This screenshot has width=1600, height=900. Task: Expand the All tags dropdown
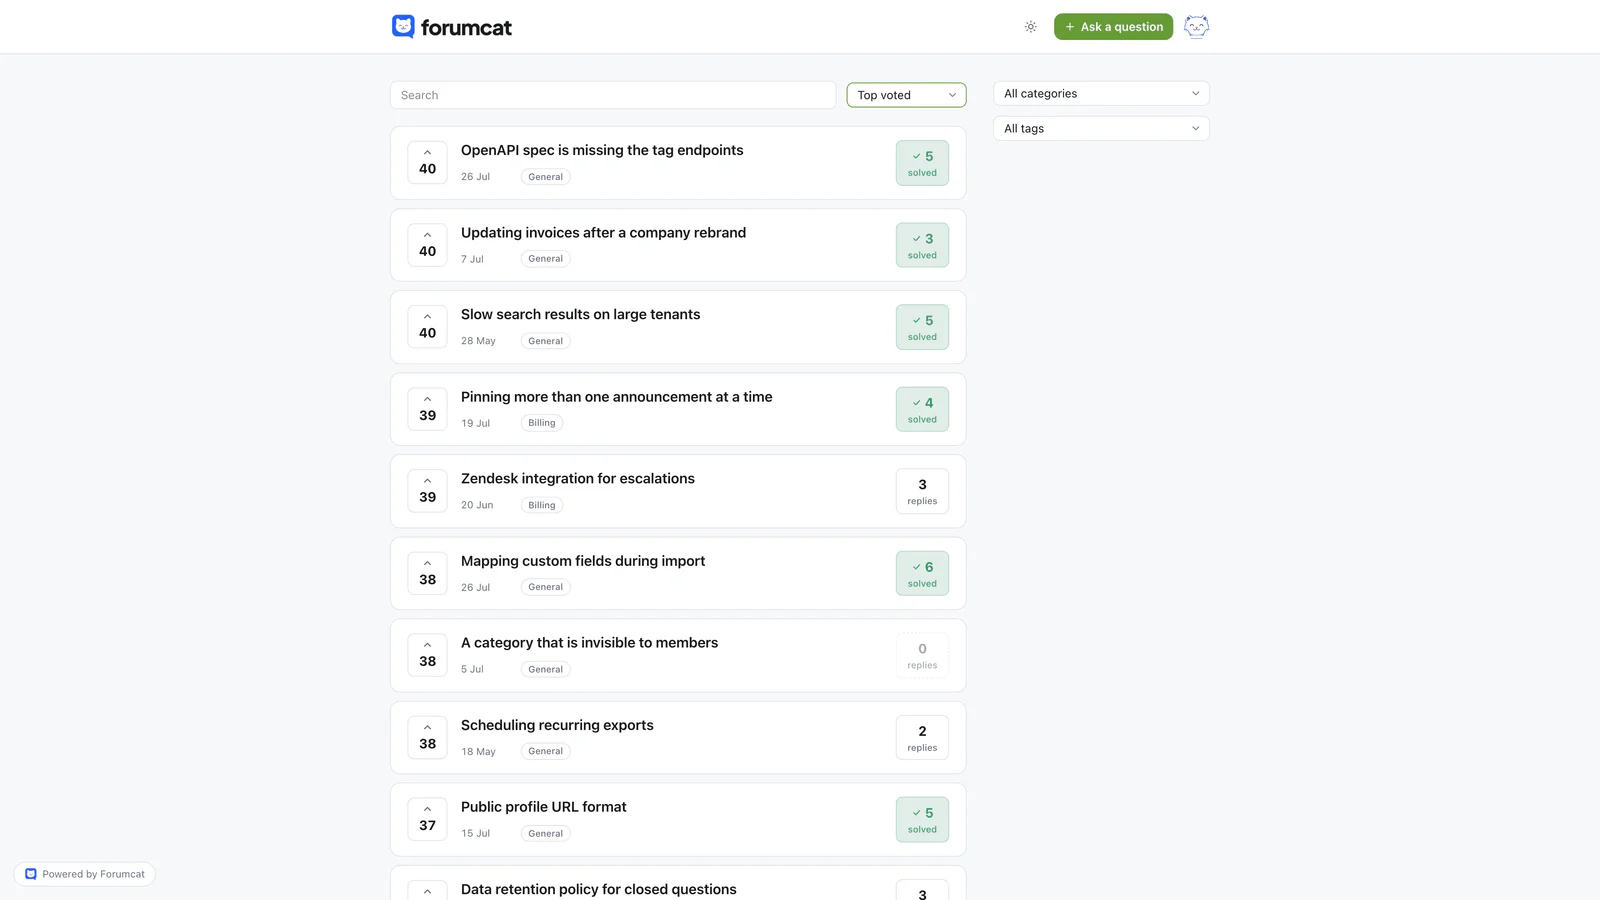(x=1101, y=128)
